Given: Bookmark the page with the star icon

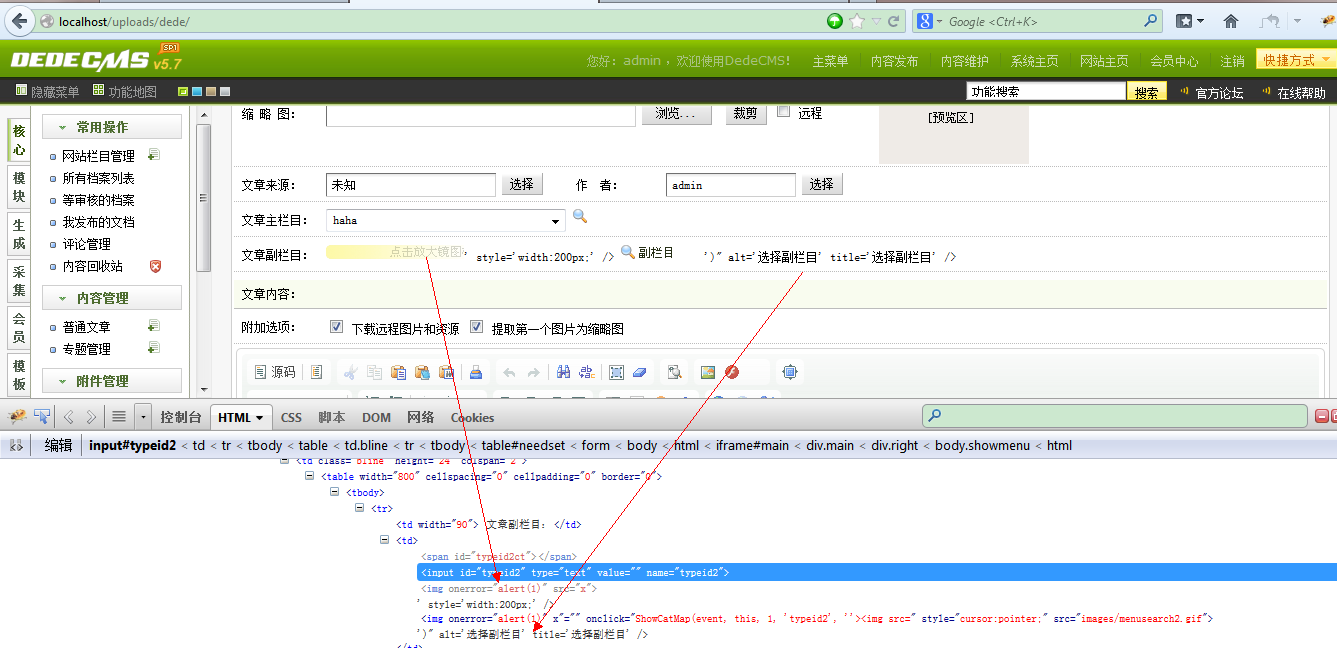Looking at the screenshot, I should [857, 21].
